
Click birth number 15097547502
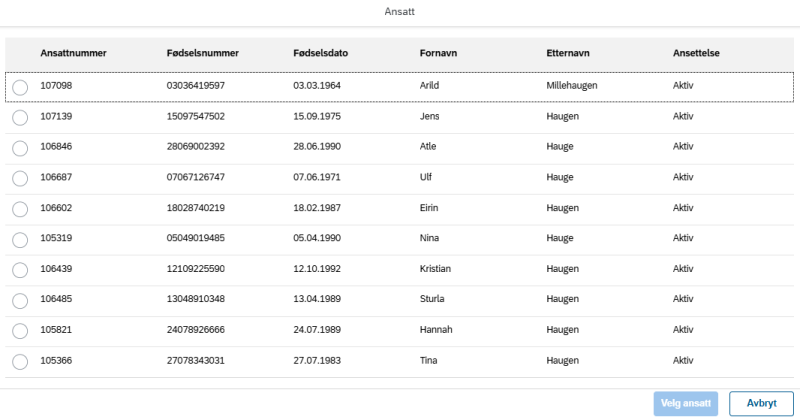pyautogui.click(x=195, y=116)
